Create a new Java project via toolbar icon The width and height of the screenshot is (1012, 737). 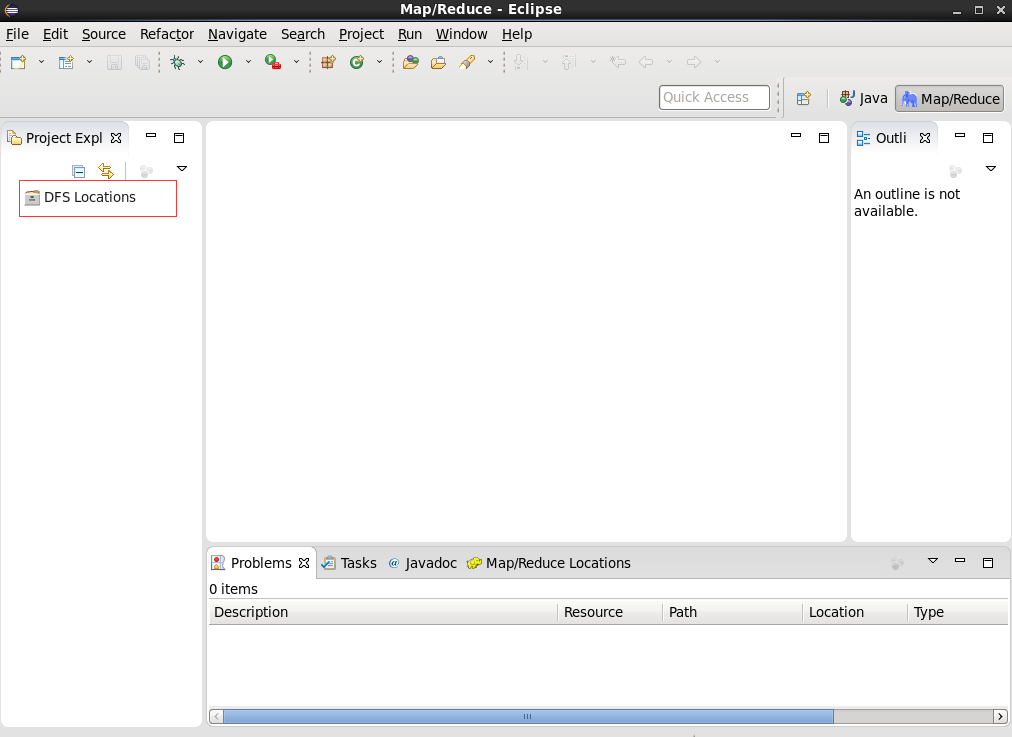pos(327,61)
